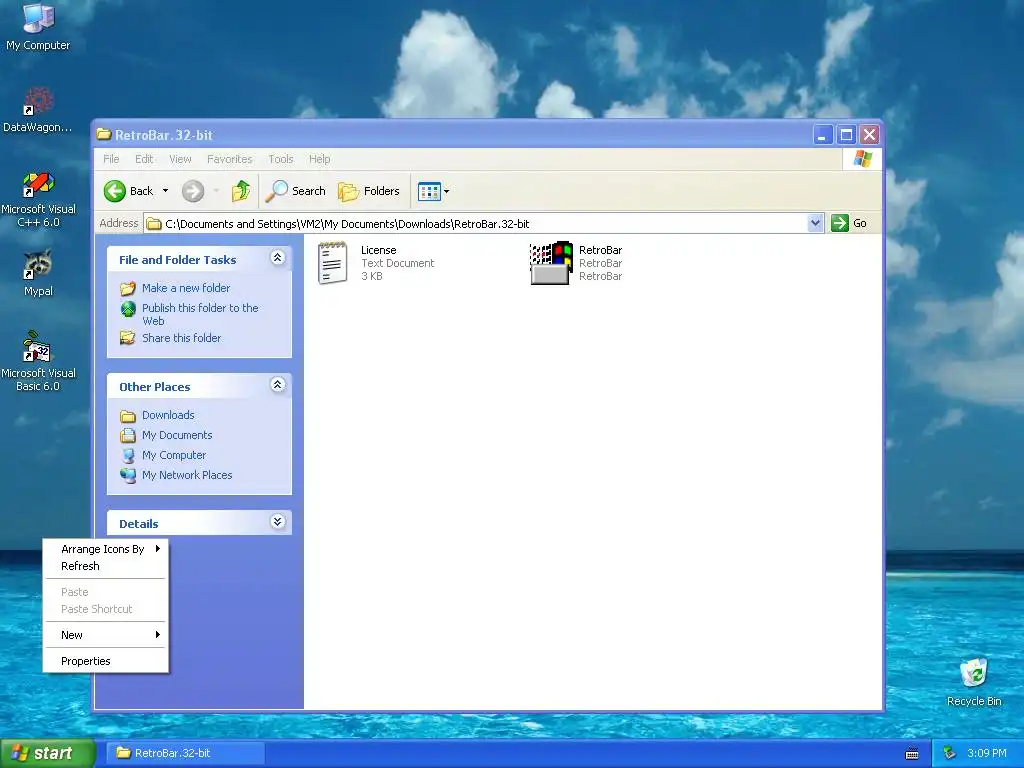
Task: Choose Refresh in the context menu
Action: 106,566
